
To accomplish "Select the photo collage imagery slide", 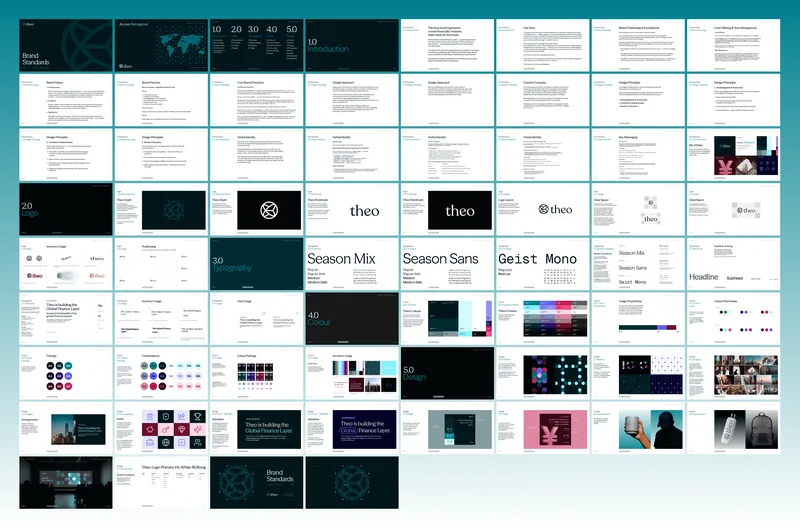I will click(x=734, y=373).
